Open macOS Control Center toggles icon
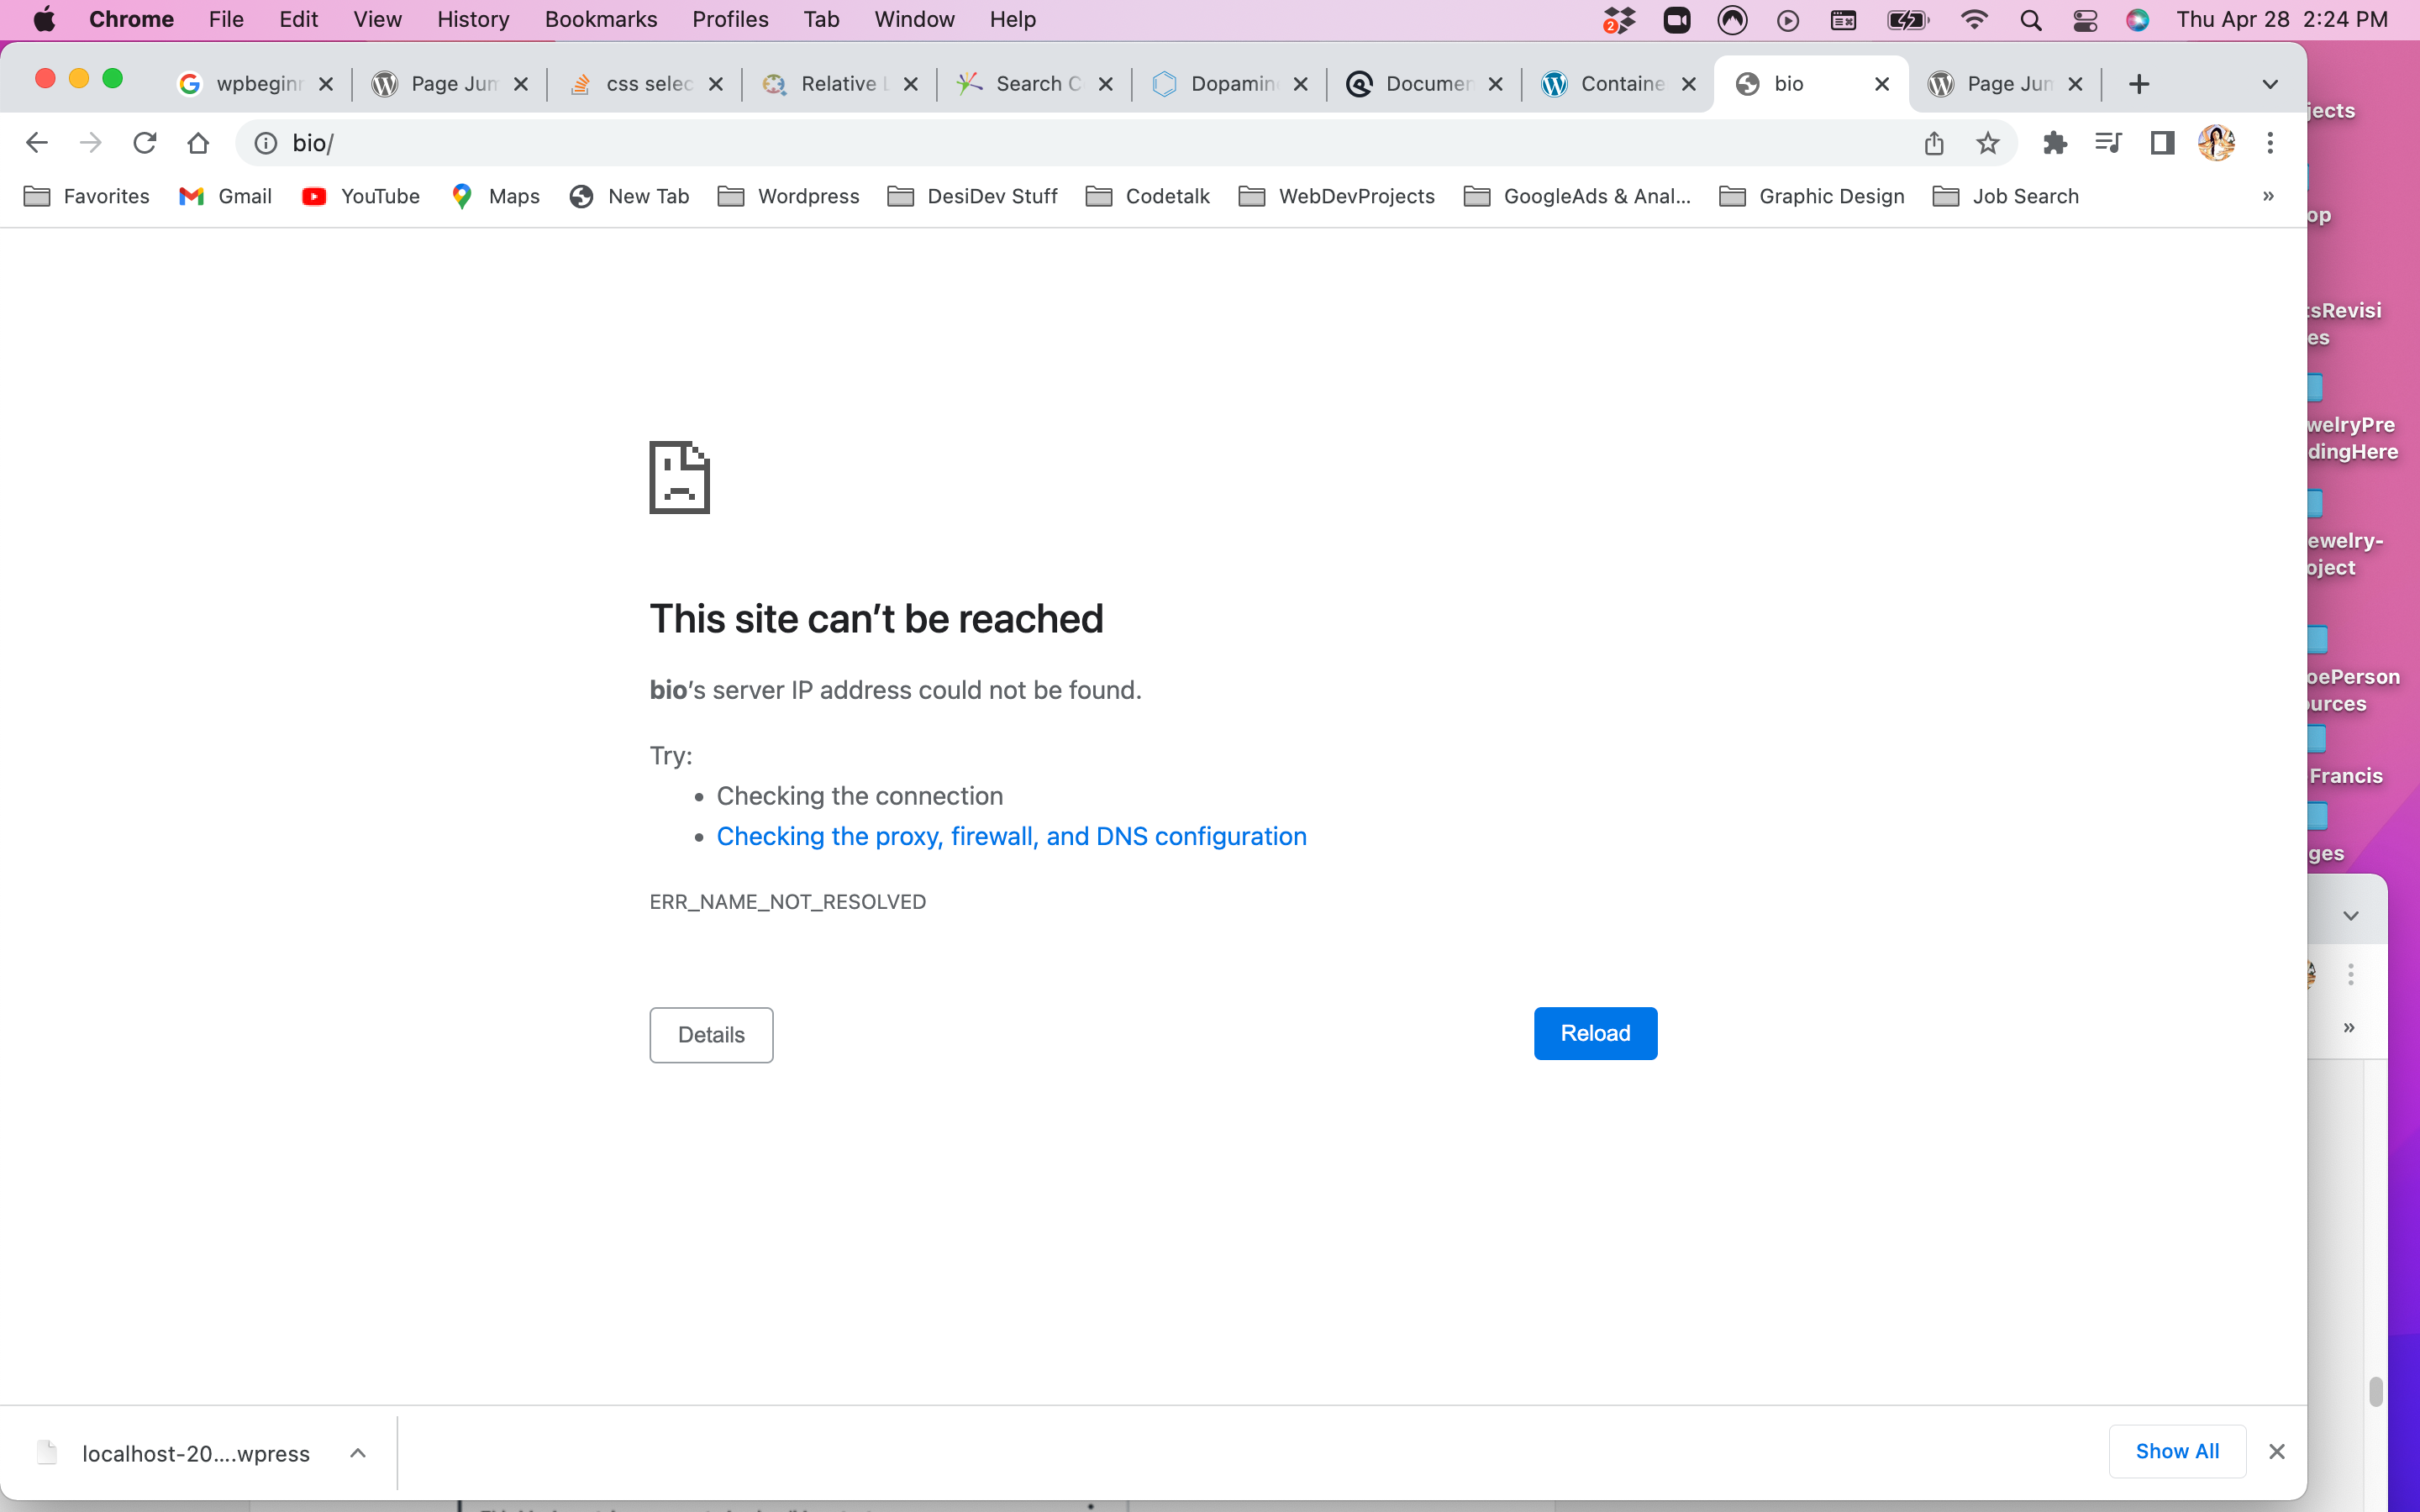 (2085, 20)
